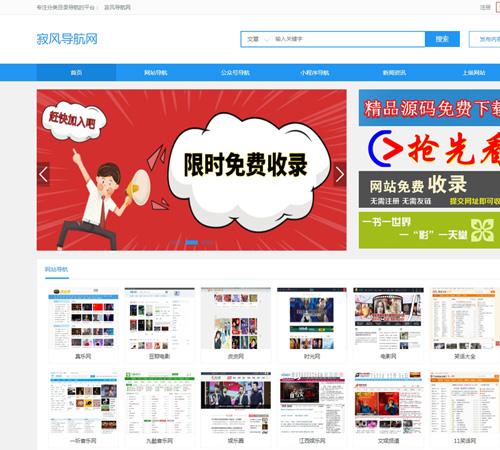Open the 九酷音乐网 site thumbnail
500x450 pixels.
point(159,403)
